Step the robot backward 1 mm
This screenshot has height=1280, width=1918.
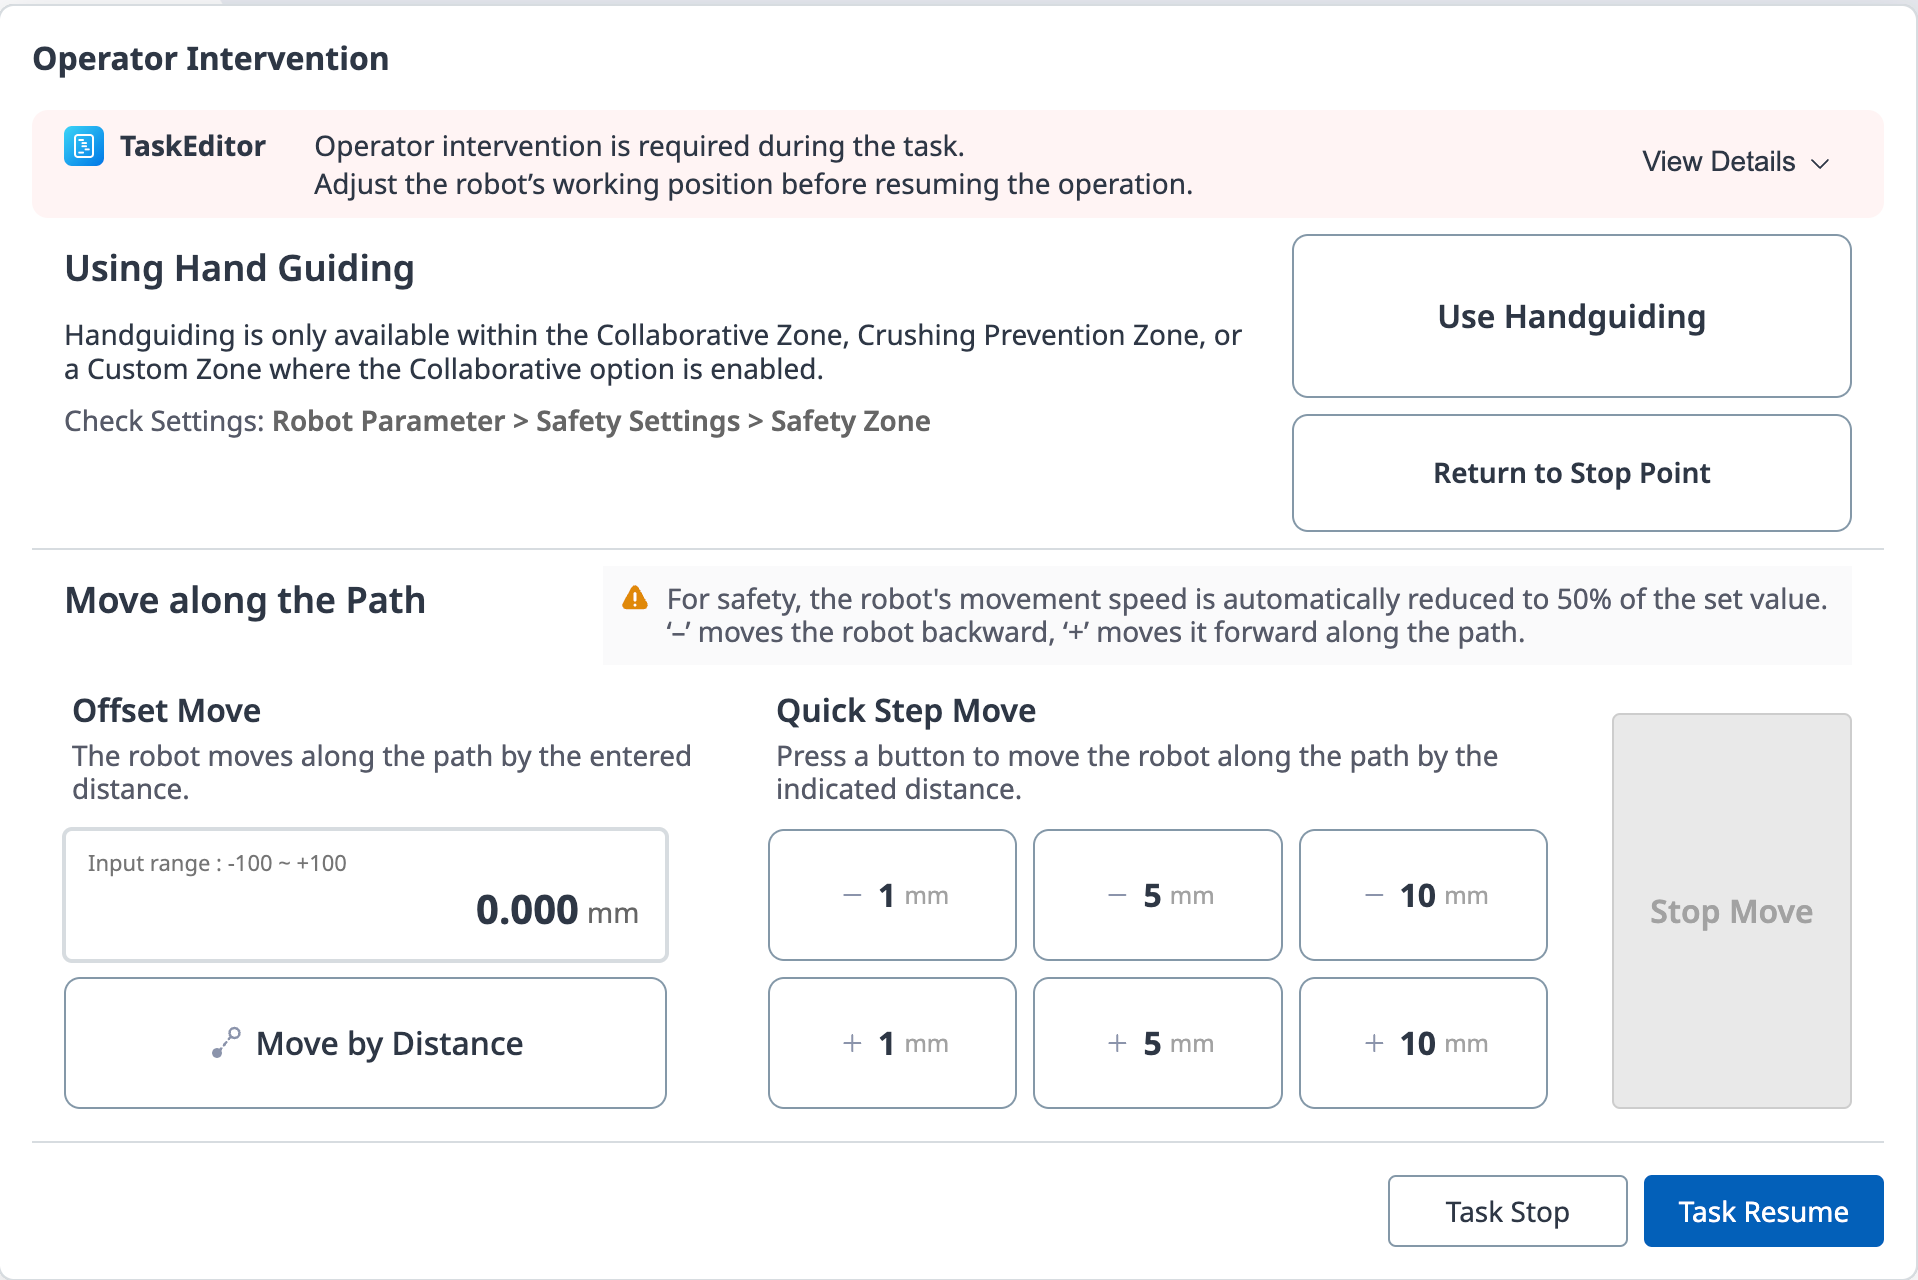(892, 895)
